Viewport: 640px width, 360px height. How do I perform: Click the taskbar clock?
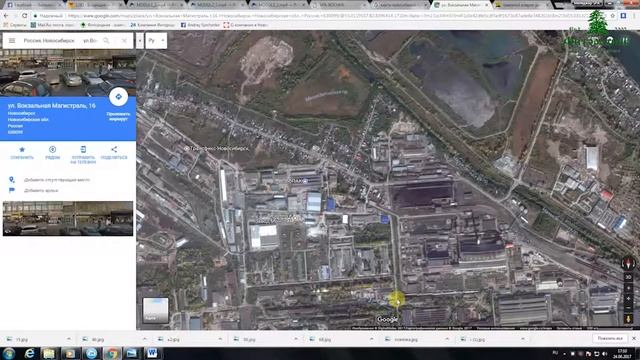tap(622, 353)
